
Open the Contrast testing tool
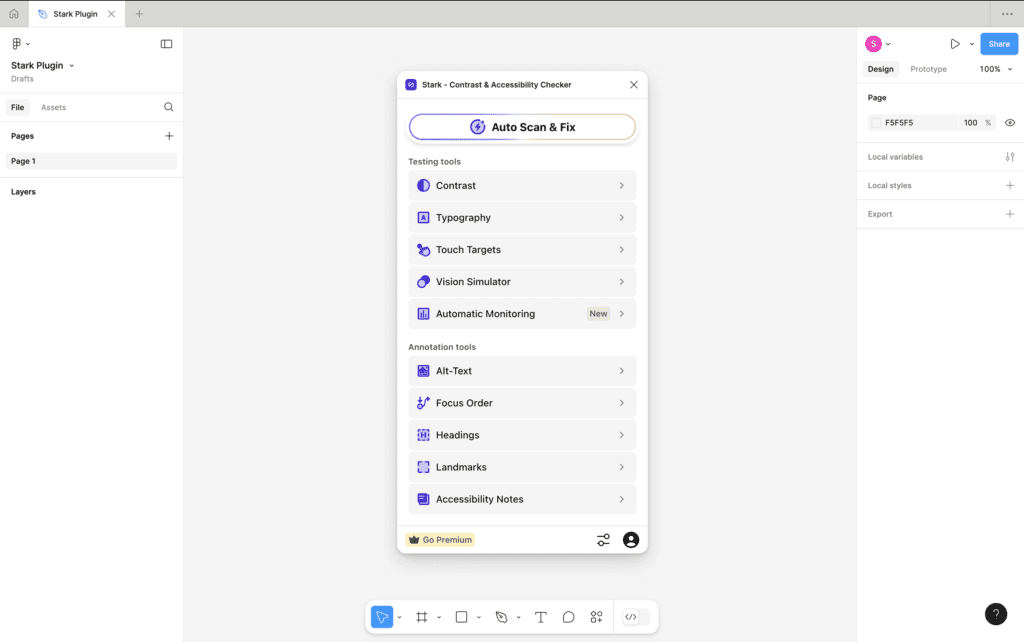[x=522, y=185]
